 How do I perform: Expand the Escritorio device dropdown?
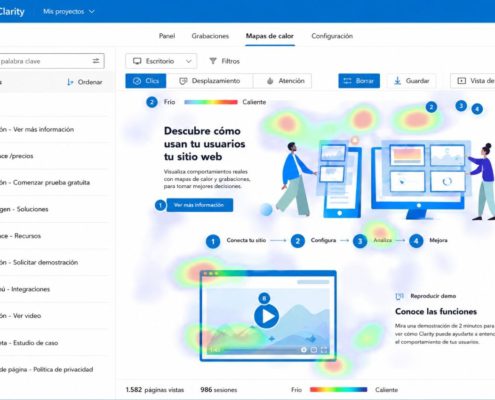pos(161,61)
